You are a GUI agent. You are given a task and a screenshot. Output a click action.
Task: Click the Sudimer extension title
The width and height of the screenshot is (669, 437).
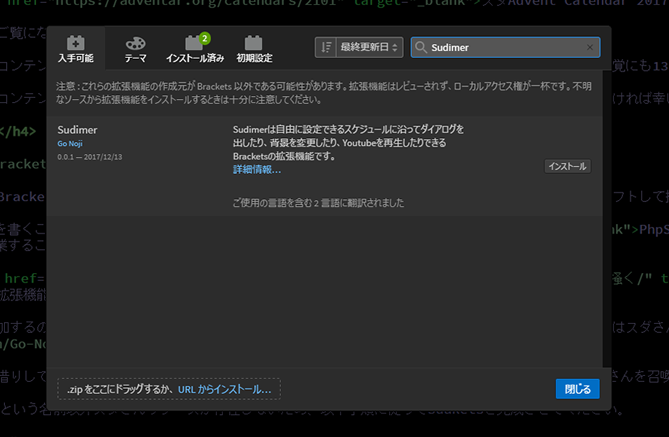77,130
